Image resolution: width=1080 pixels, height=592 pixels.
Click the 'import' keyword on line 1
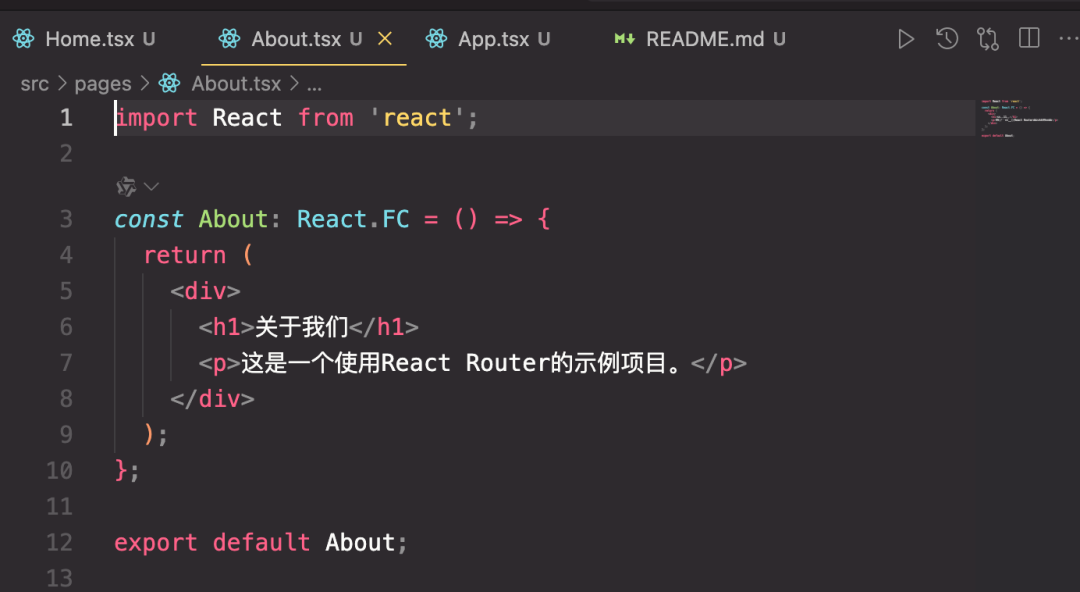[x=156, y=118]
